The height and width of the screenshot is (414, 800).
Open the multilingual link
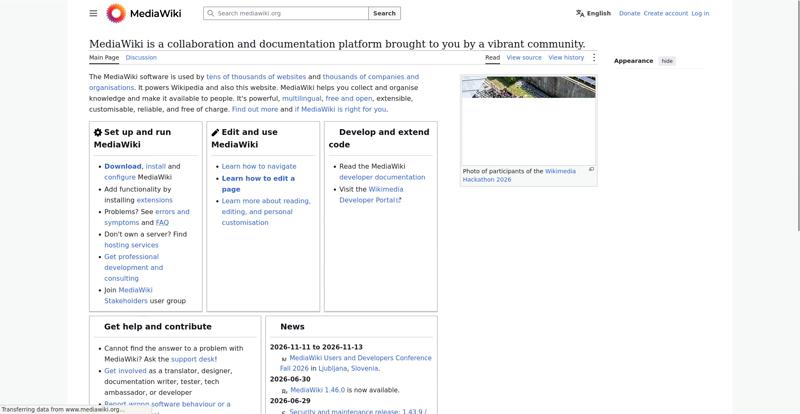click(302, 99)
